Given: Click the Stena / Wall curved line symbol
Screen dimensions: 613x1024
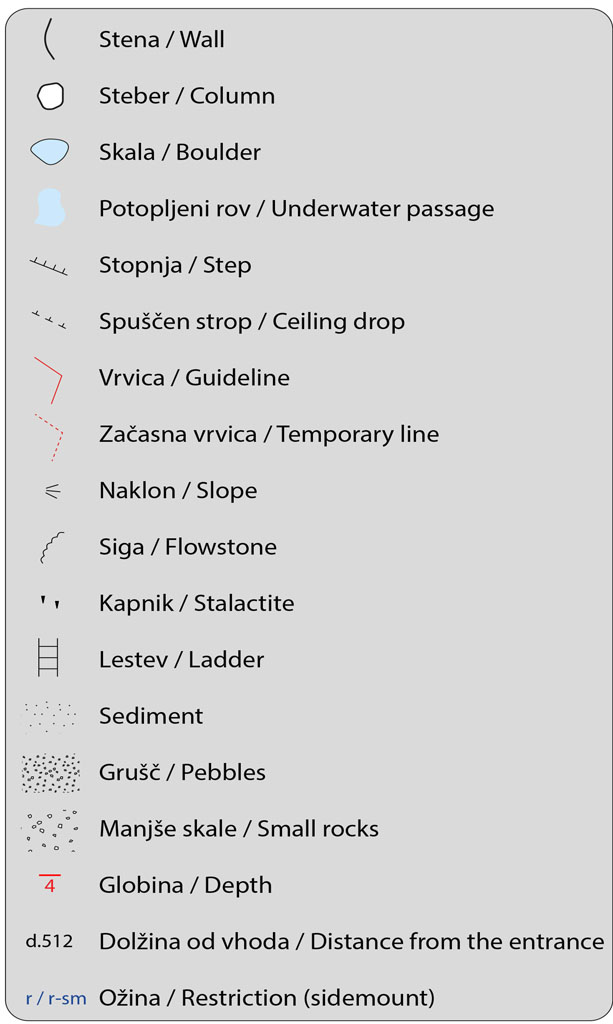Looking at the screenshot, I should [x=48, y=40].
